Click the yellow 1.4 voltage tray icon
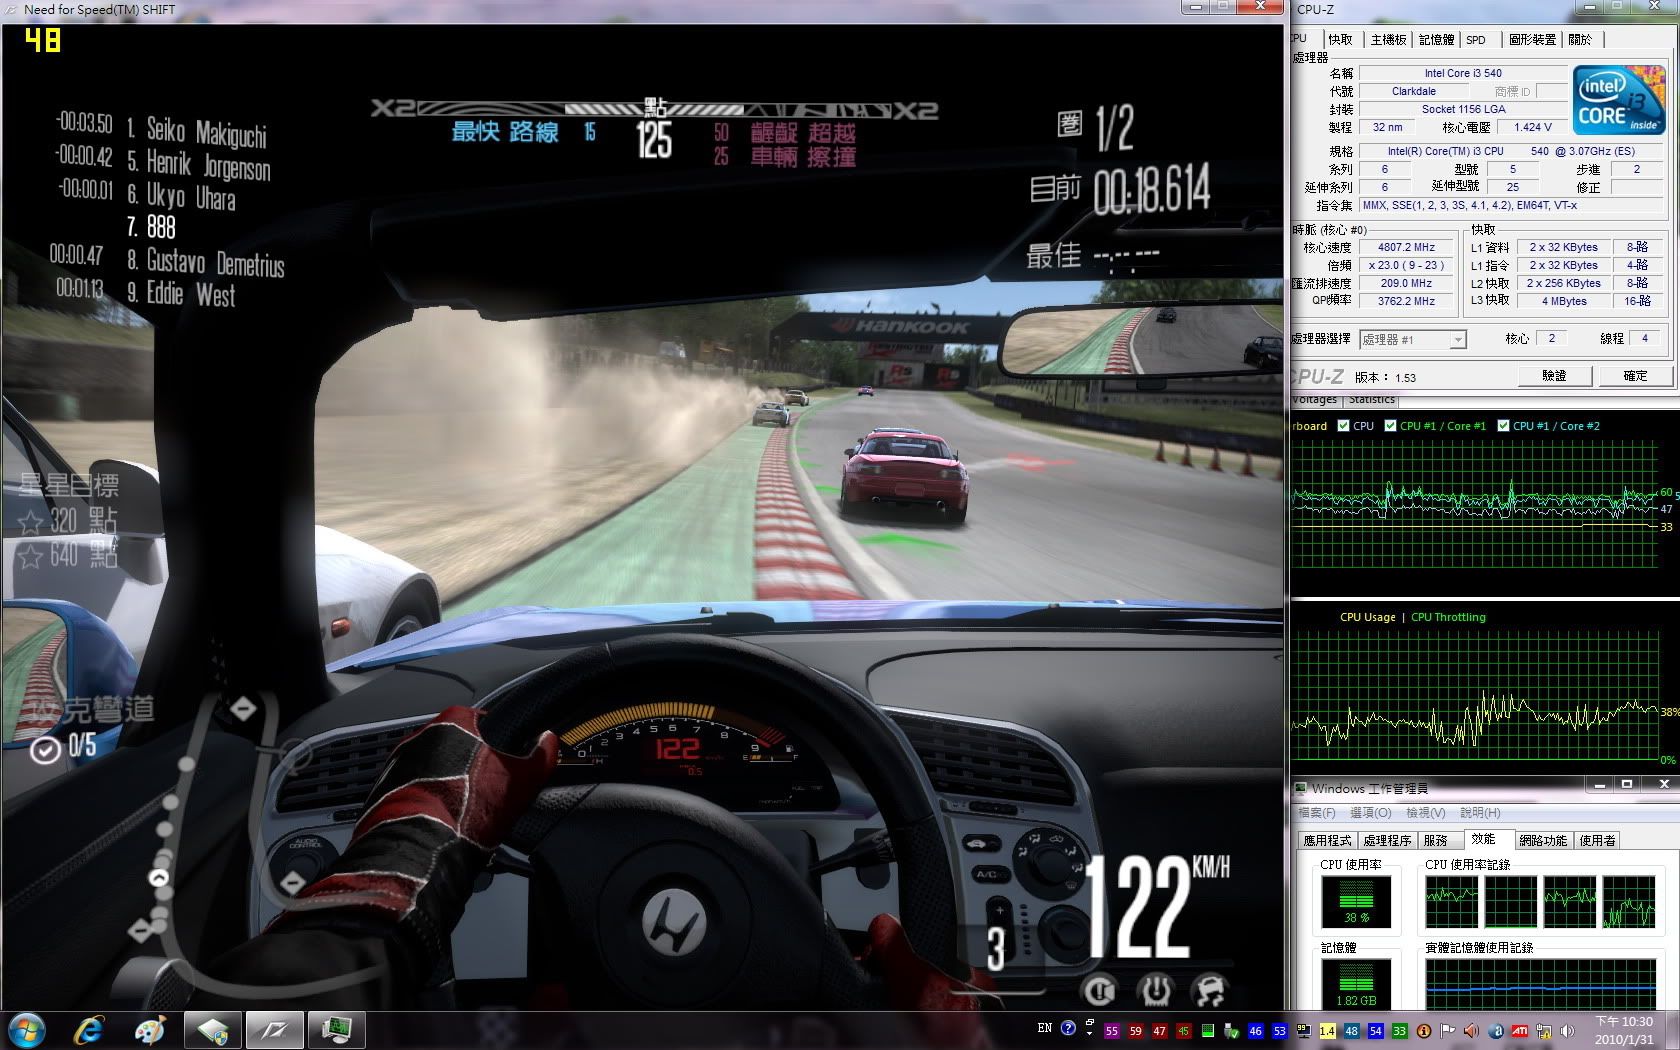Image resolution: width=1680 pixels, height=1050 pixels. click(x=1327, y=1031)
